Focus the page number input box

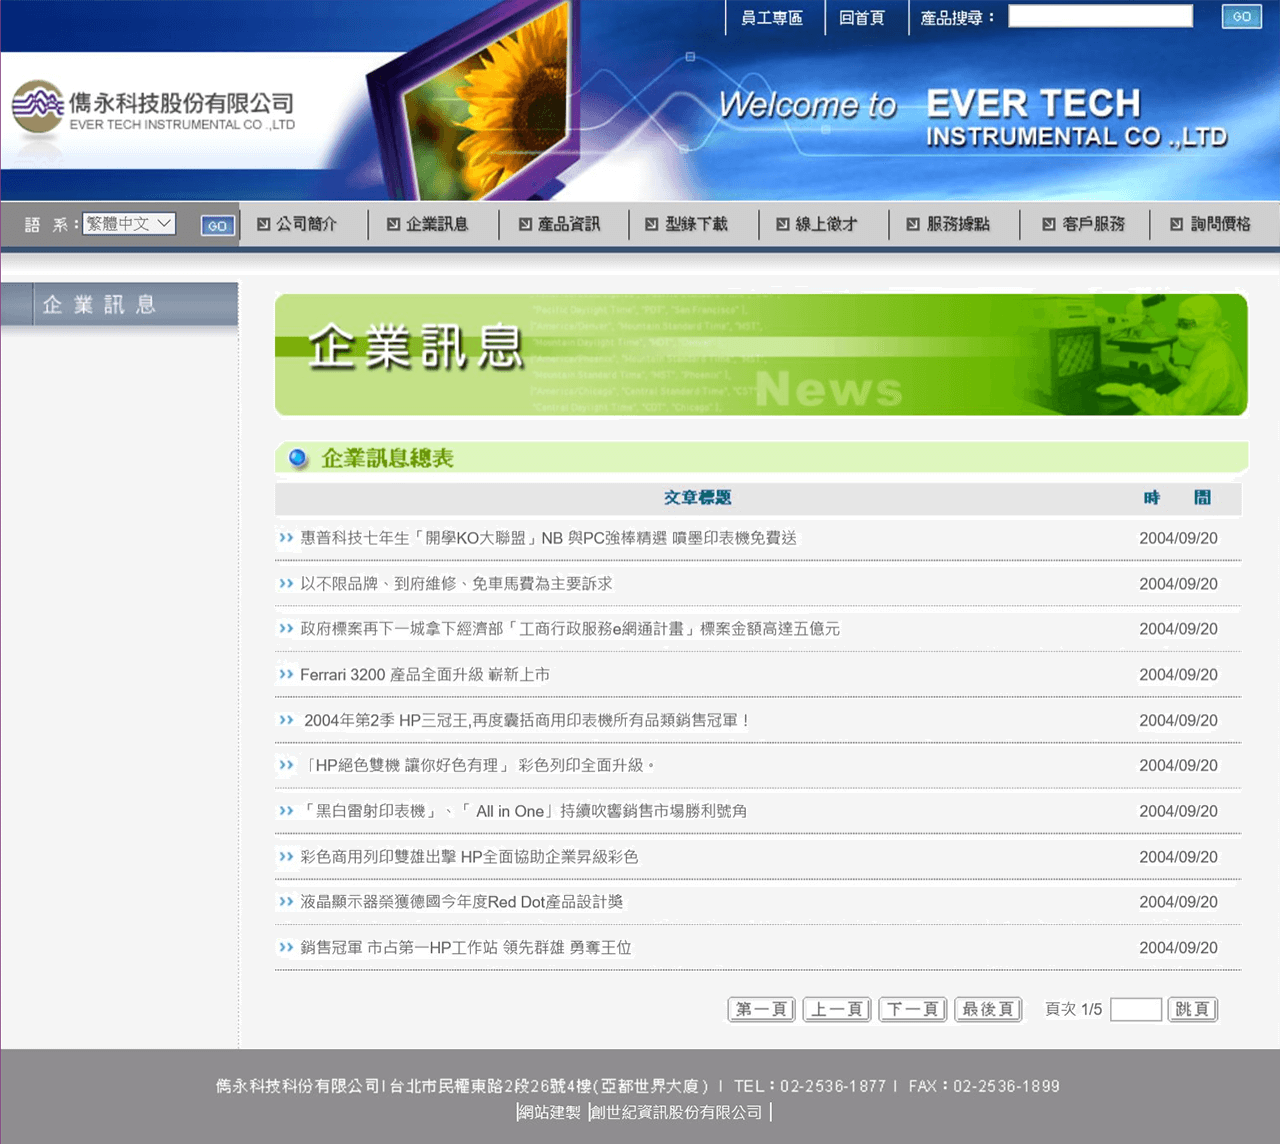pyautogui.click(x=1136, y=1009)
